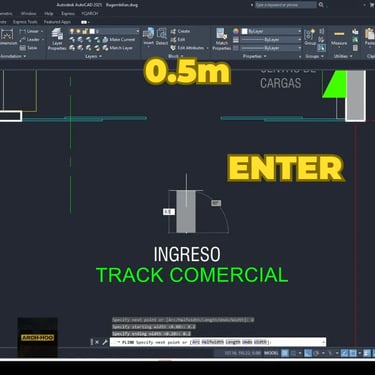Toggle layer freeze sun icon
375x375 pixels.
(x=79, y=31)
